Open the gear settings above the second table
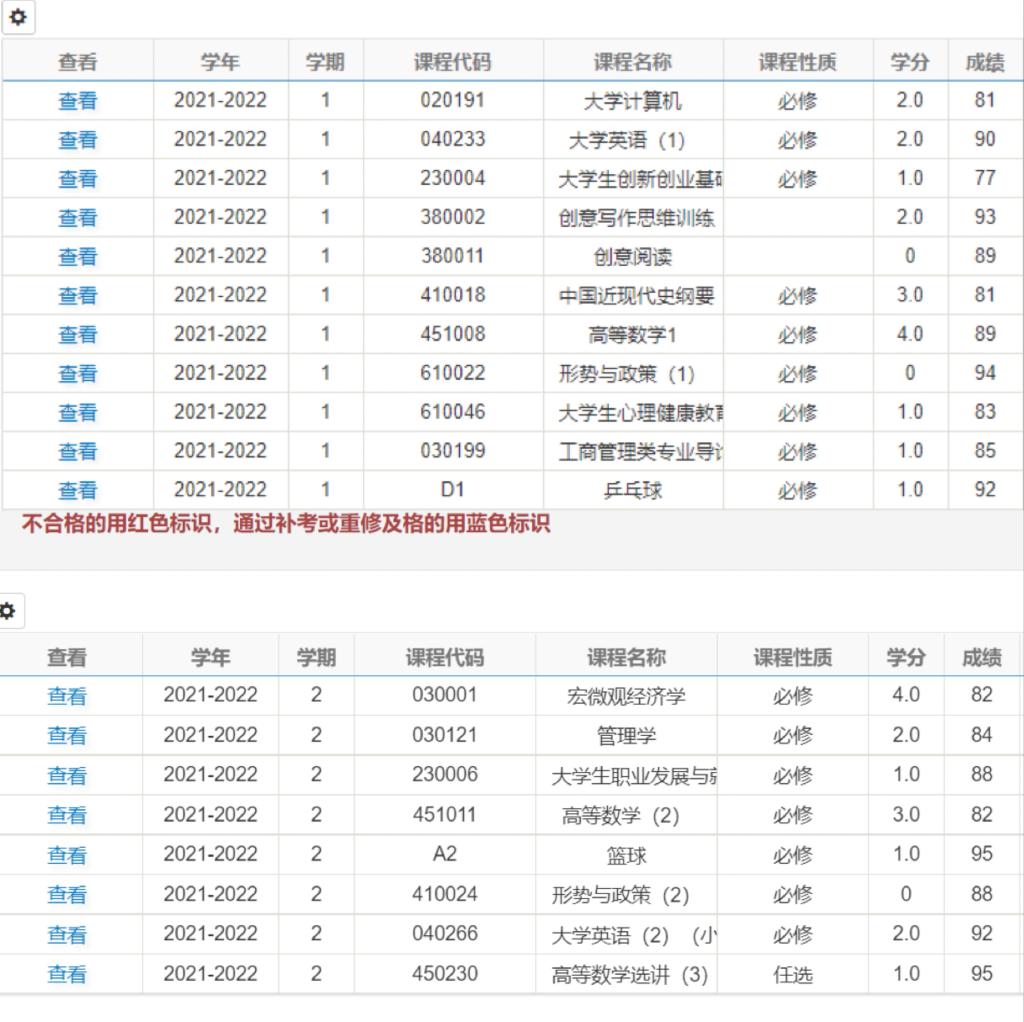1024x1022 pixels. click(9, 610)
